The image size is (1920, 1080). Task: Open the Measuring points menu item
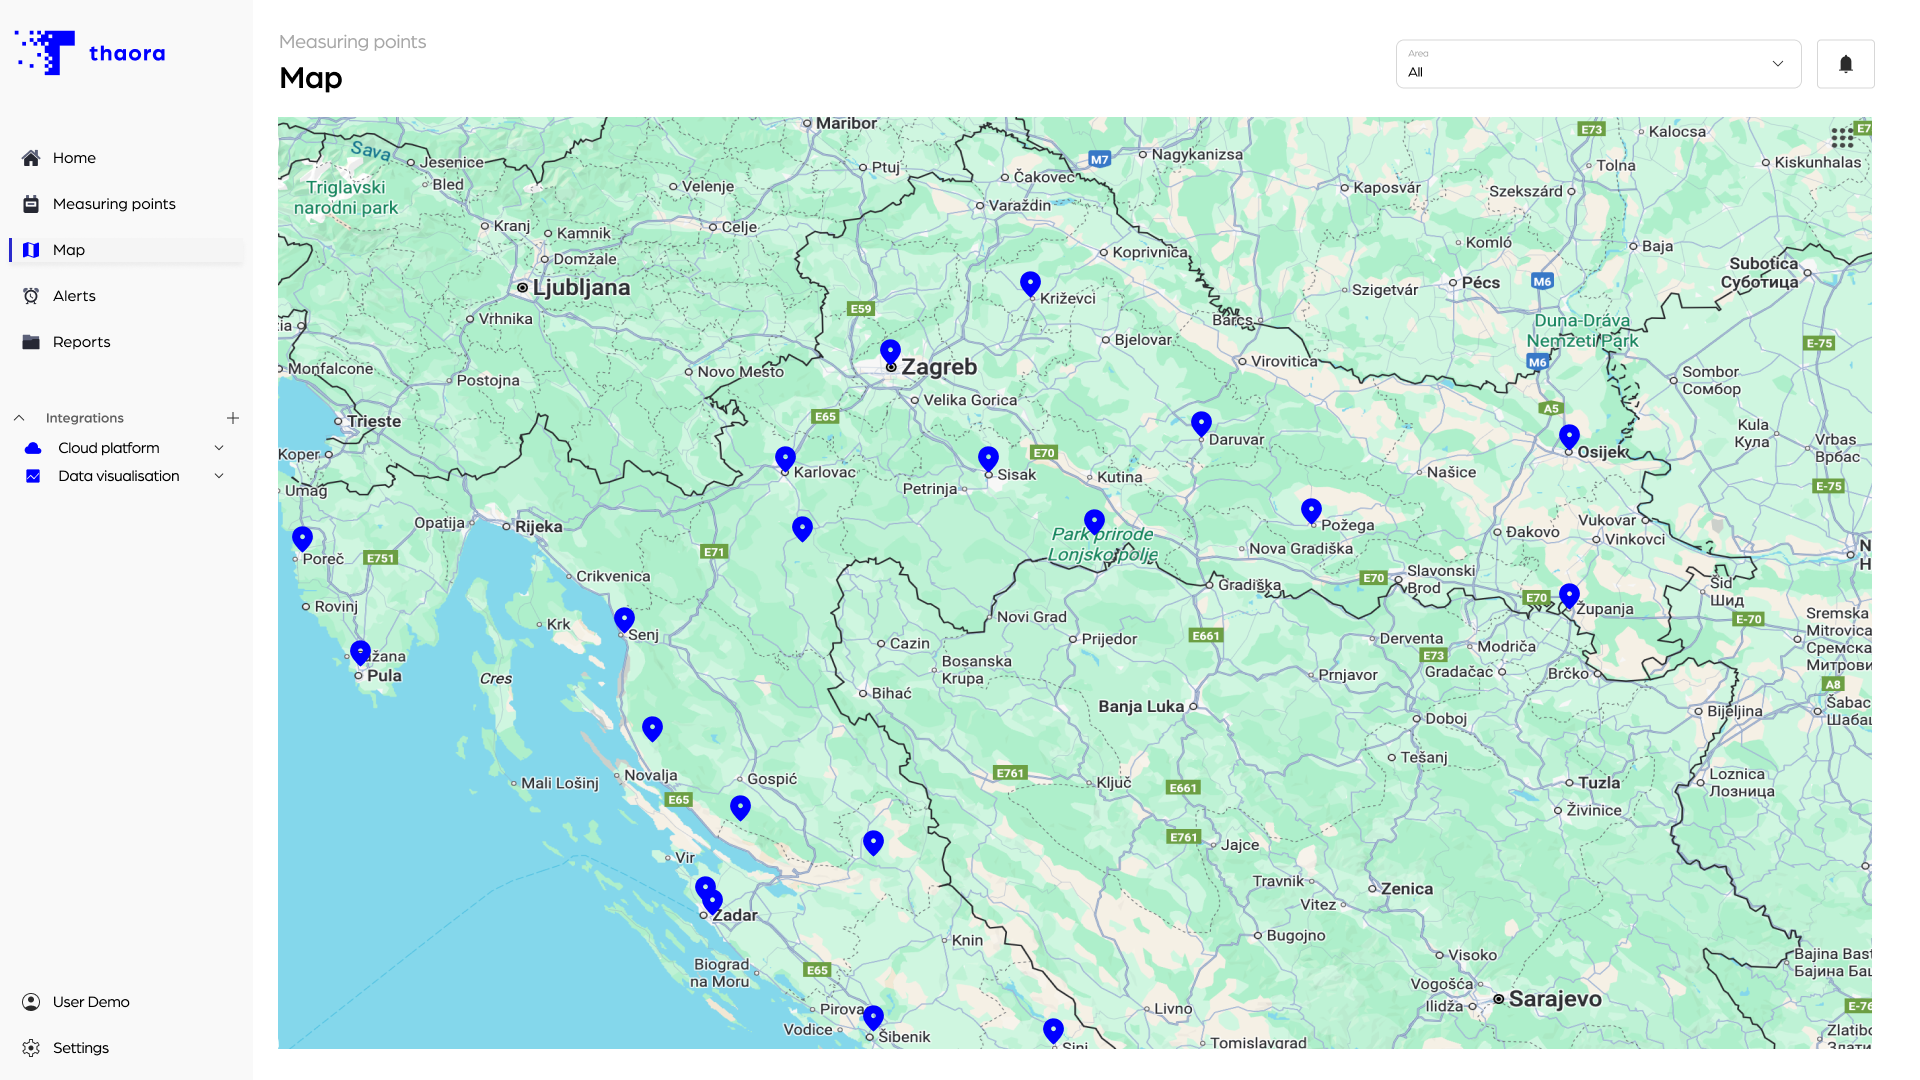114,204
